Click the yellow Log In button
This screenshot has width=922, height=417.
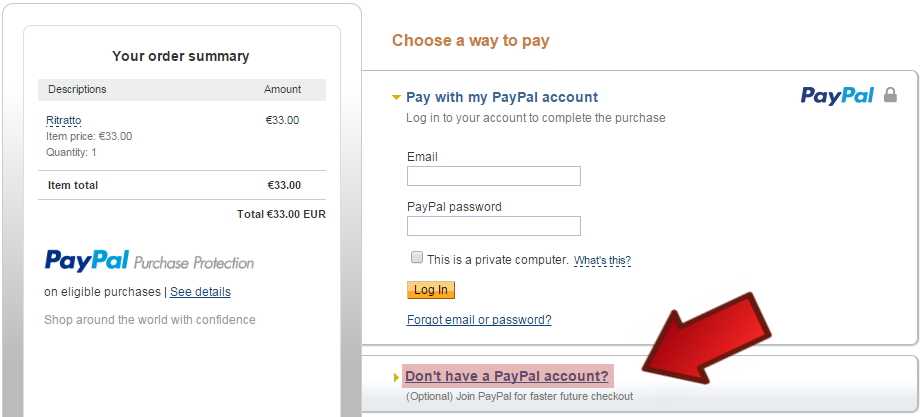[x=431, y=290]
